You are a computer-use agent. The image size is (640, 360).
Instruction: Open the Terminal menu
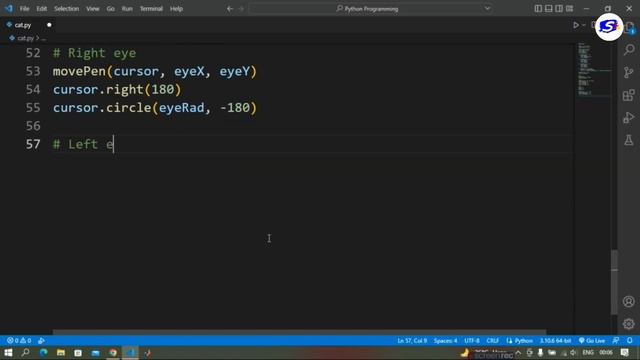[x=151, y=9]
